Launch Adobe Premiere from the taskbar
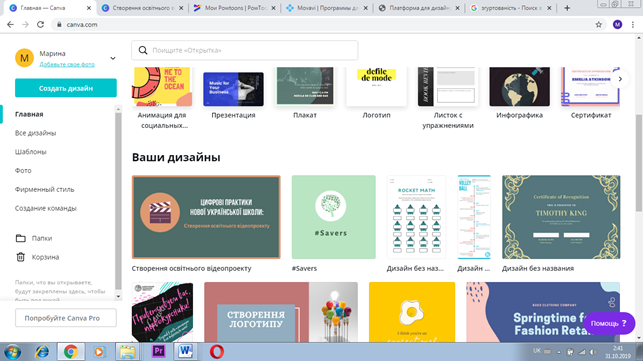This screenshot has height=361, width=643. (x=158, y=351)
